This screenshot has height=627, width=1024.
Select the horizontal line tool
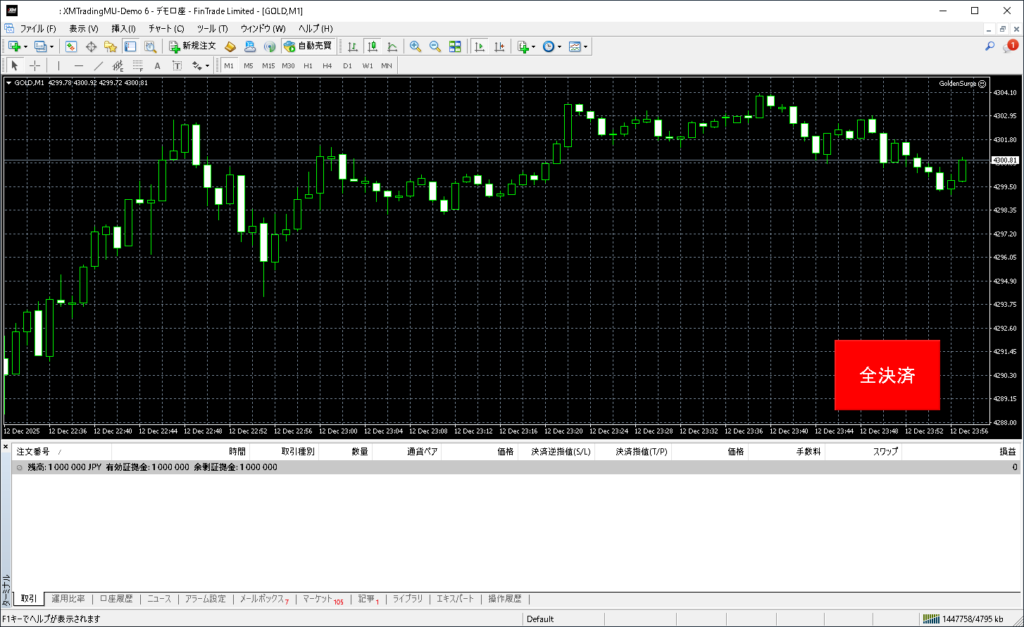tap(79, 66)
